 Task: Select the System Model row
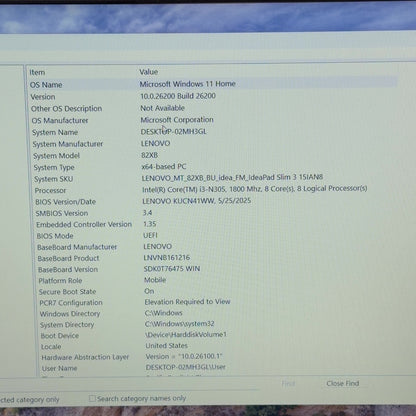pos(213,155)
